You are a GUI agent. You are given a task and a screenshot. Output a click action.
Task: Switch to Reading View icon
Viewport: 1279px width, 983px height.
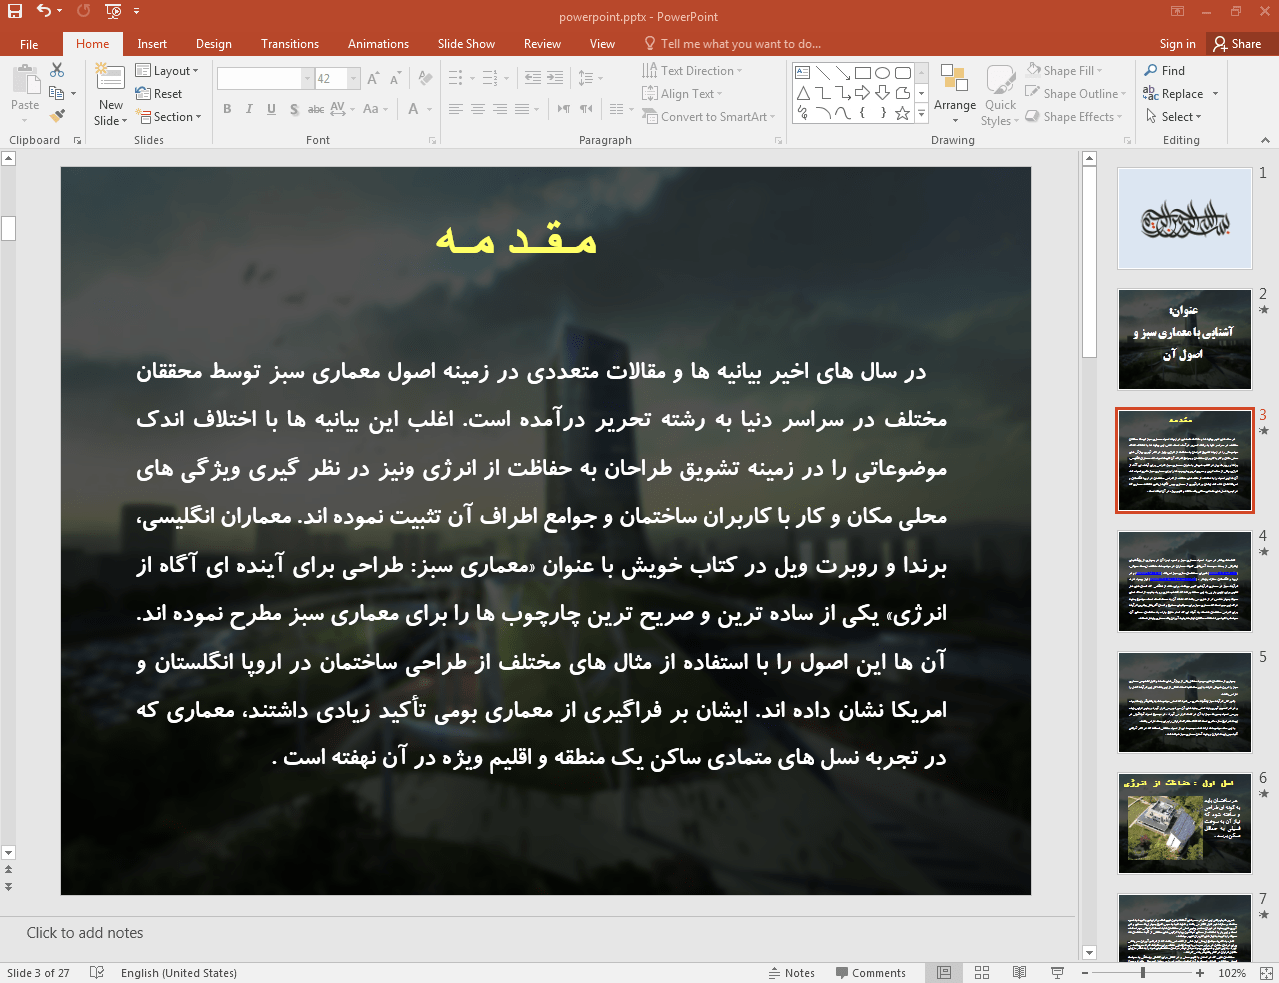(1019, 973)
